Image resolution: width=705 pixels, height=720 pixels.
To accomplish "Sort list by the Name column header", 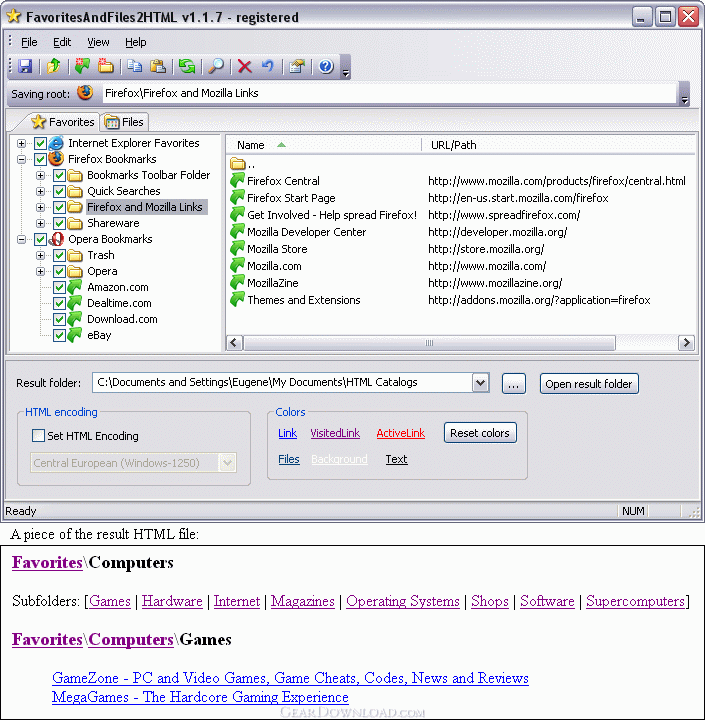I will point(323,145).
